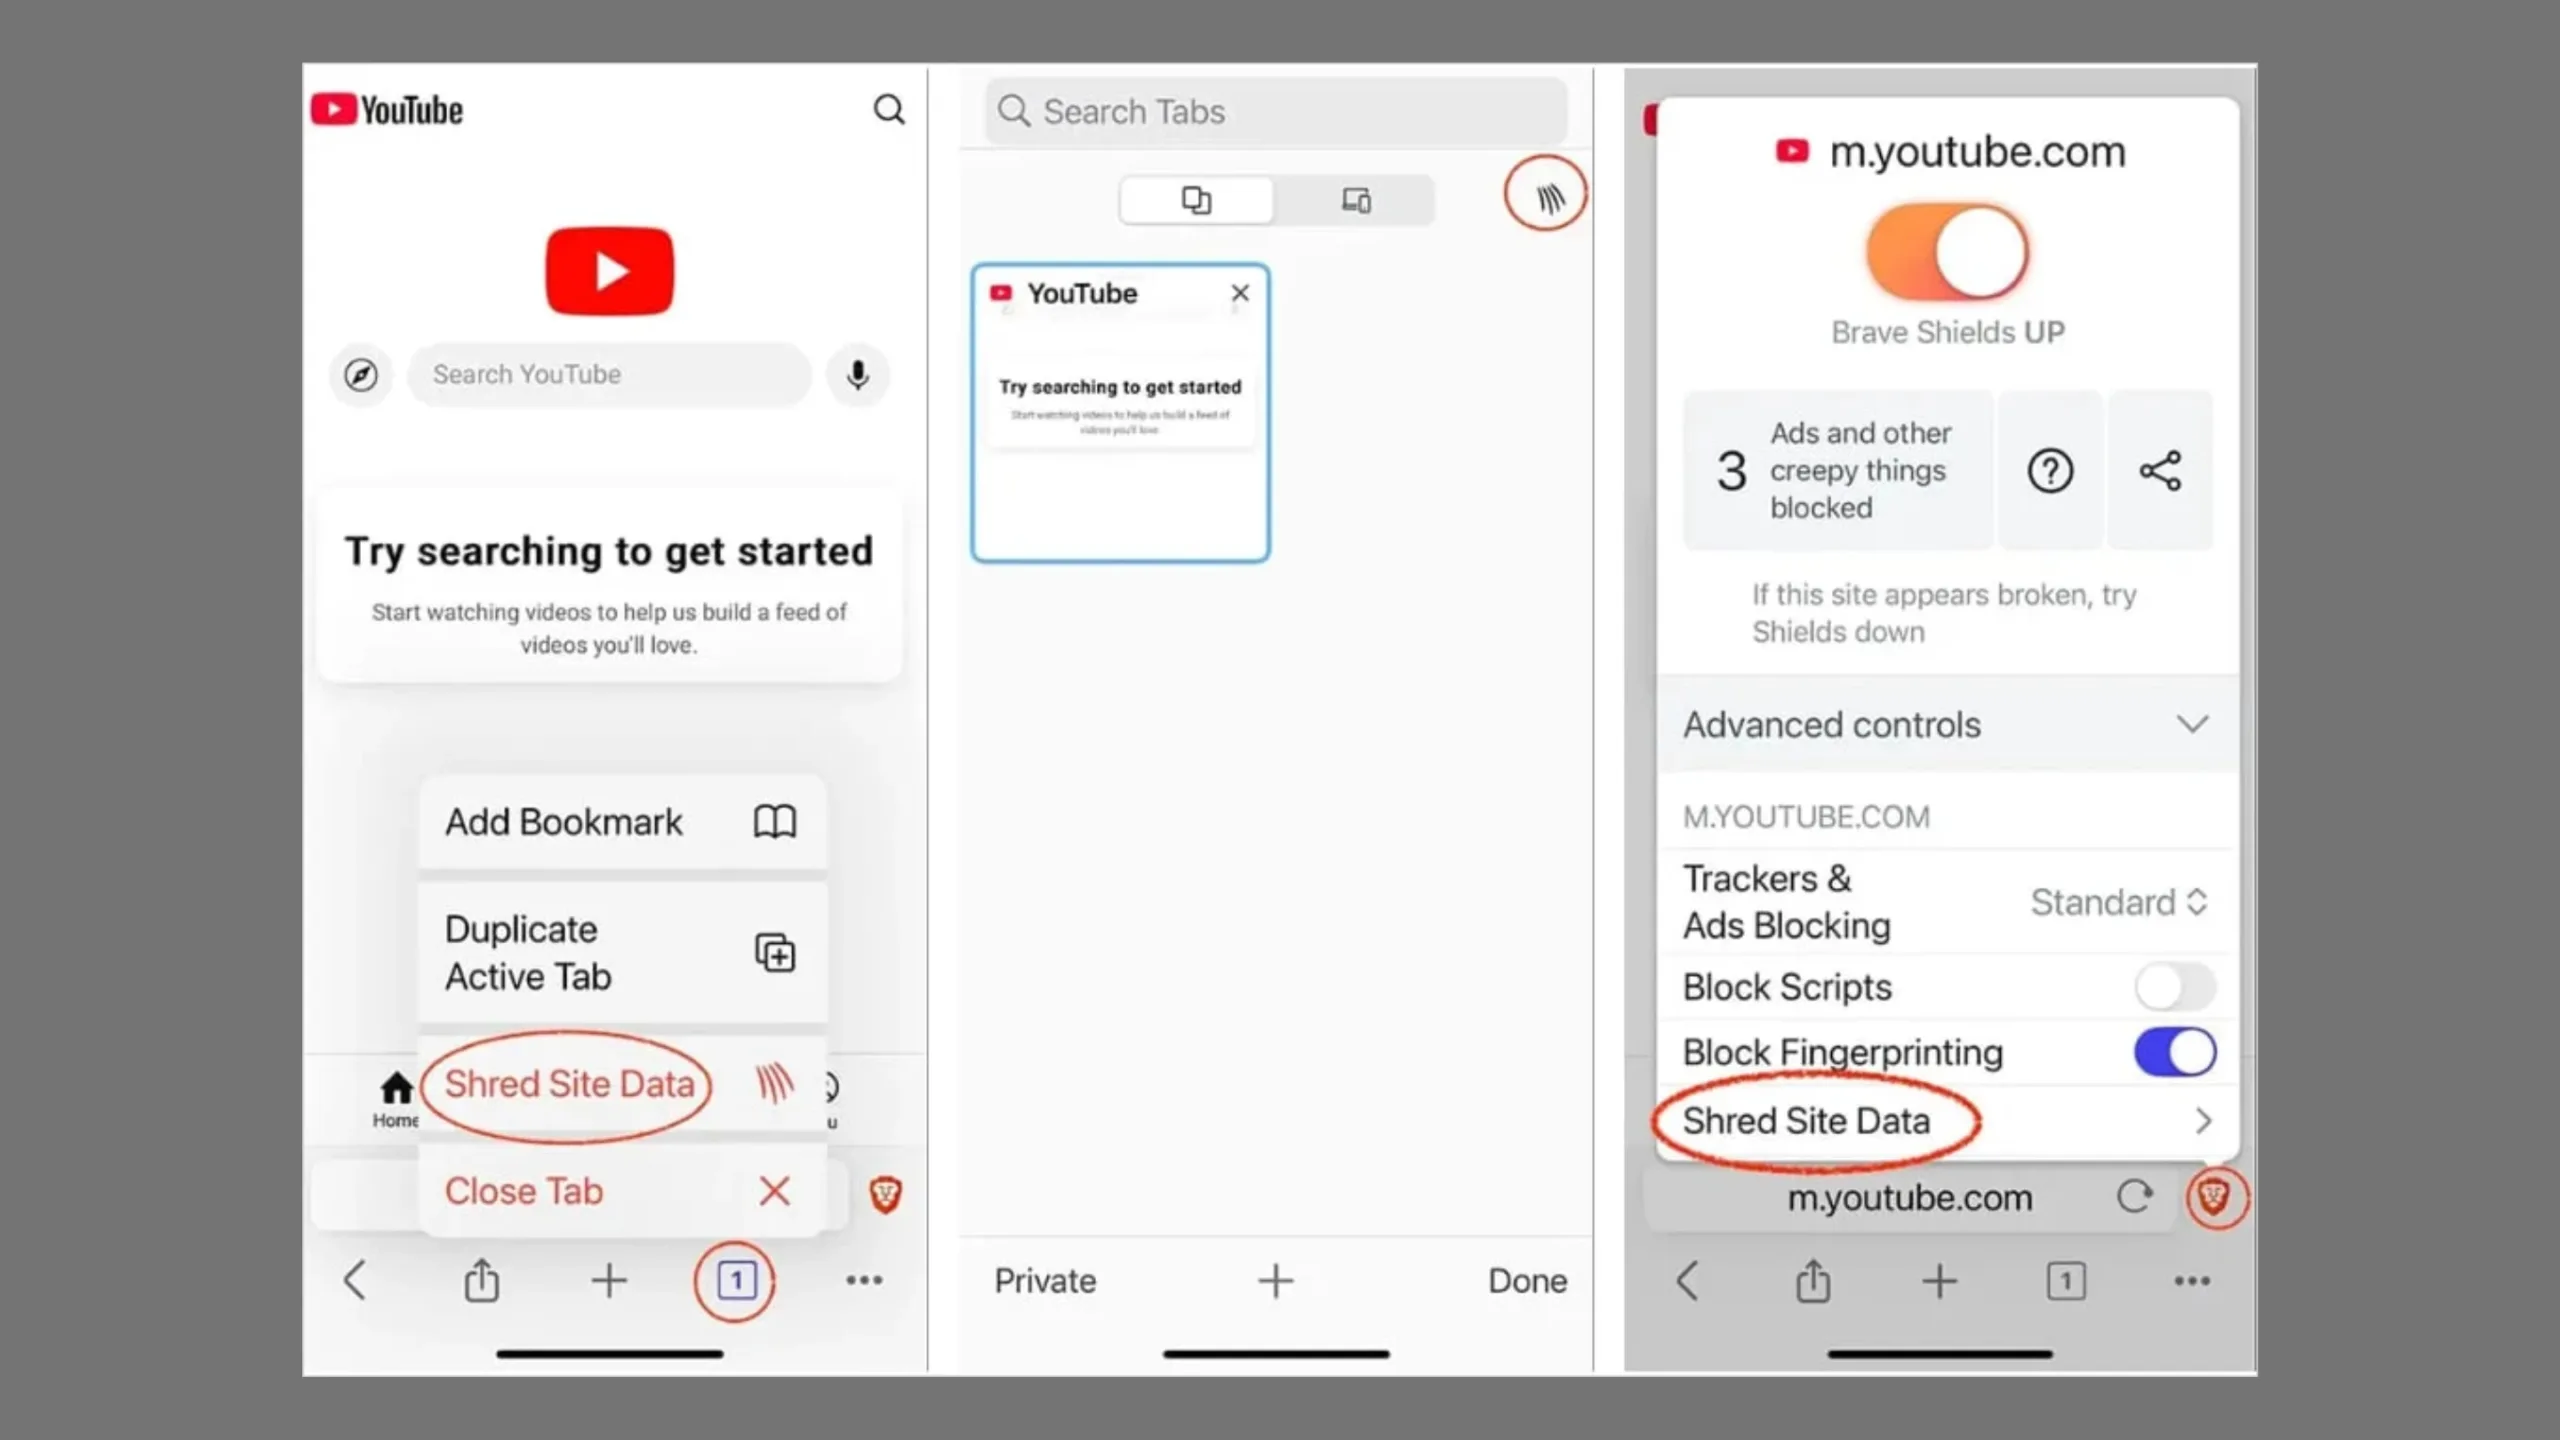This screenshot has height=1440, width=2560.
Task: Disable Block Fingerprinting switch
Action: 2175,1052
